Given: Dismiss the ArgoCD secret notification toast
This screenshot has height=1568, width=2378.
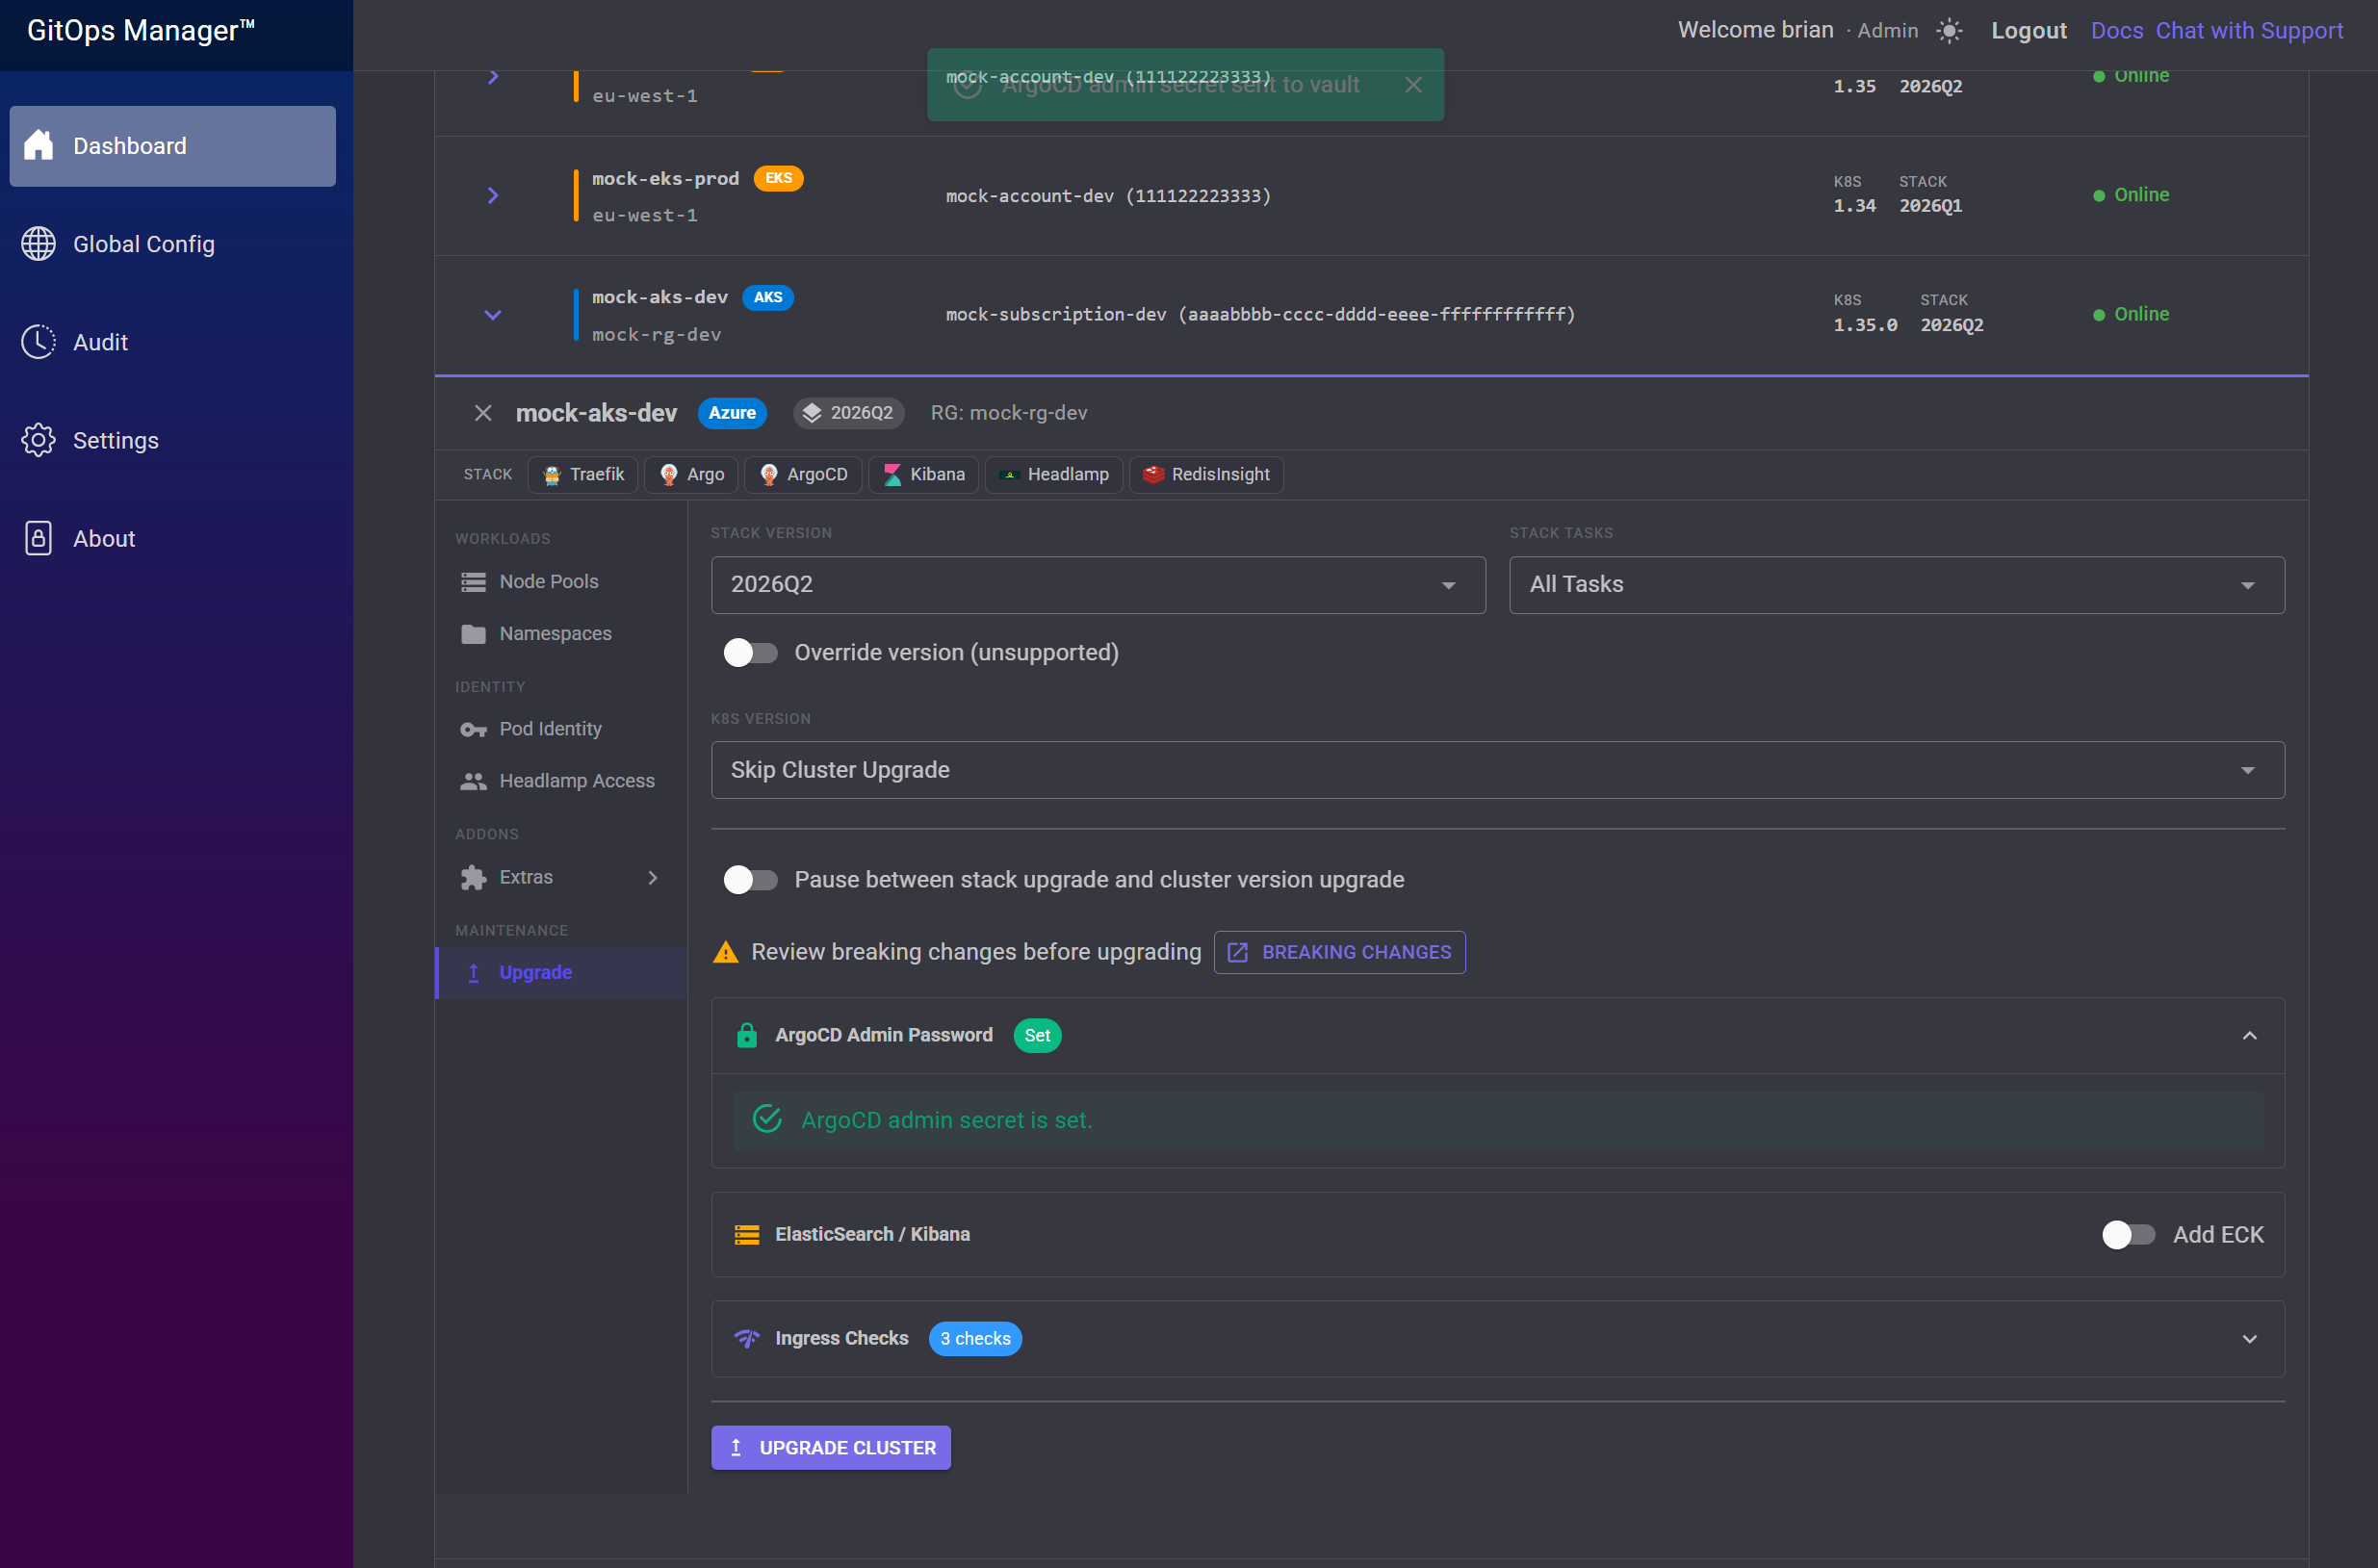Looking at the screenshot, I should (1413, 85).
